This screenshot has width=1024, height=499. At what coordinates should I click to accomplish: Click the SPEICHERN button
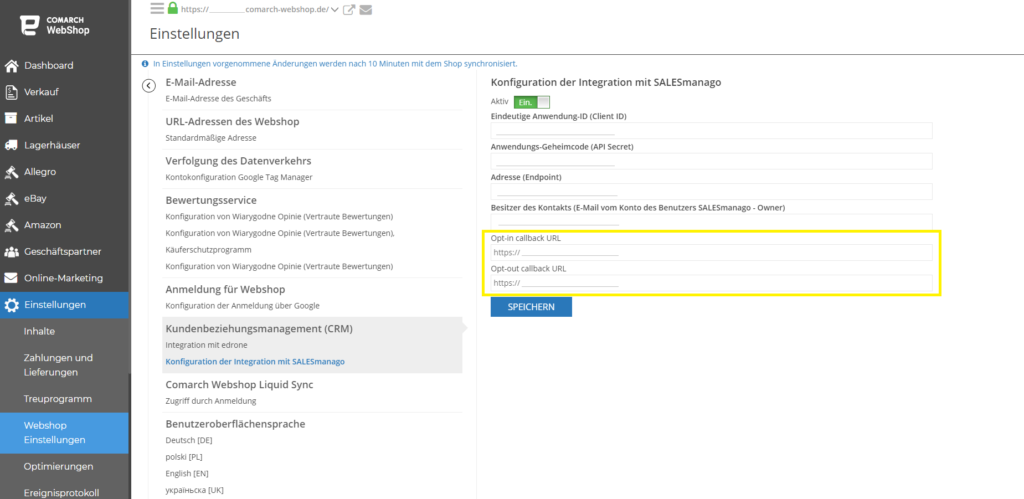coord(531,307)
